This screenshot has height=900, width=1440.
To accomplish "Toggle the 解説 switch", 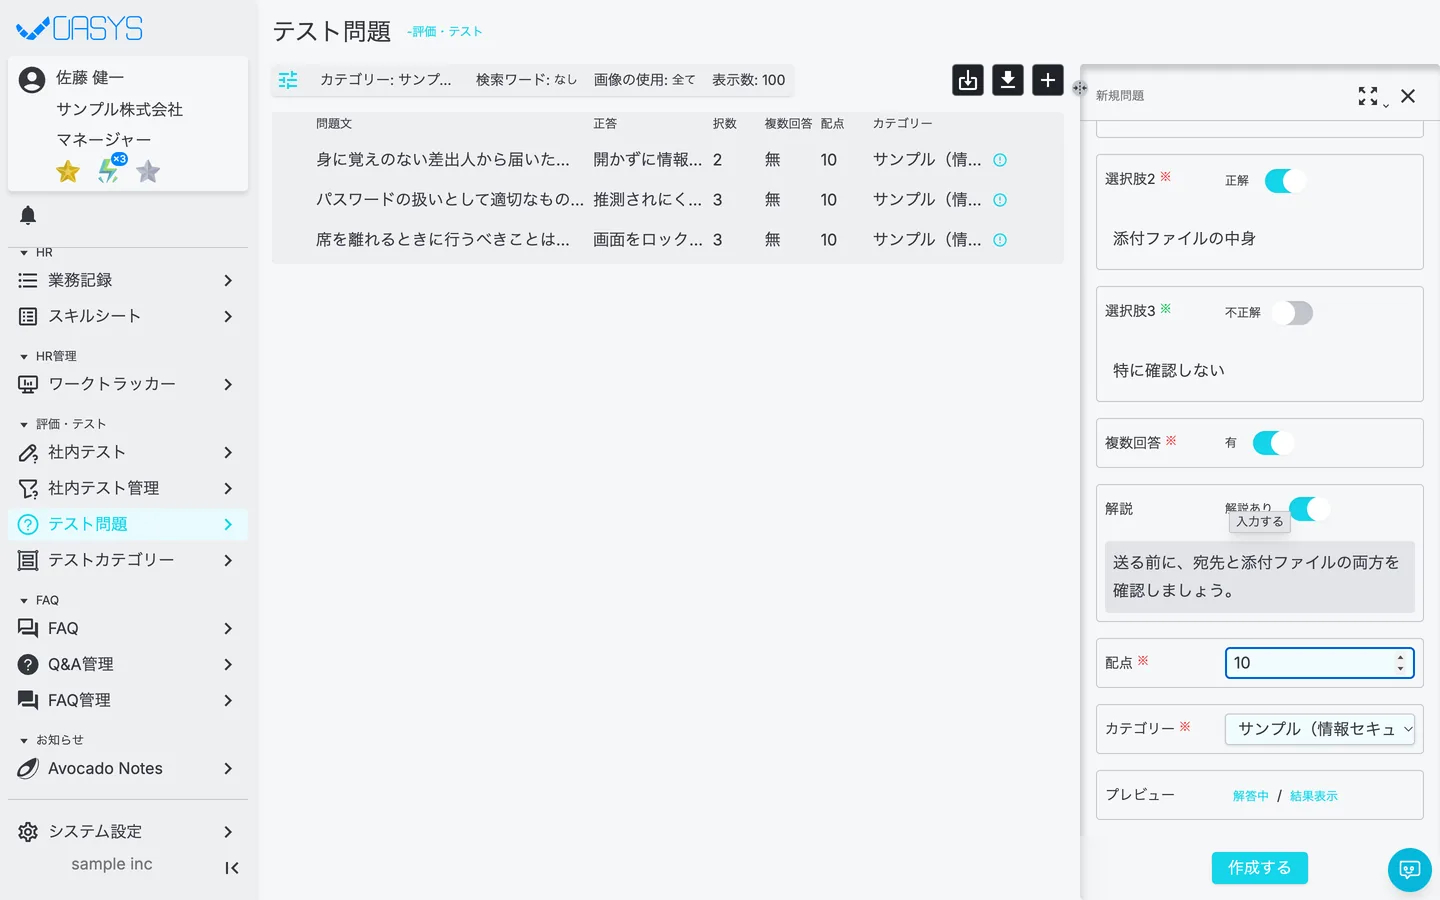I will point(1309,509).
